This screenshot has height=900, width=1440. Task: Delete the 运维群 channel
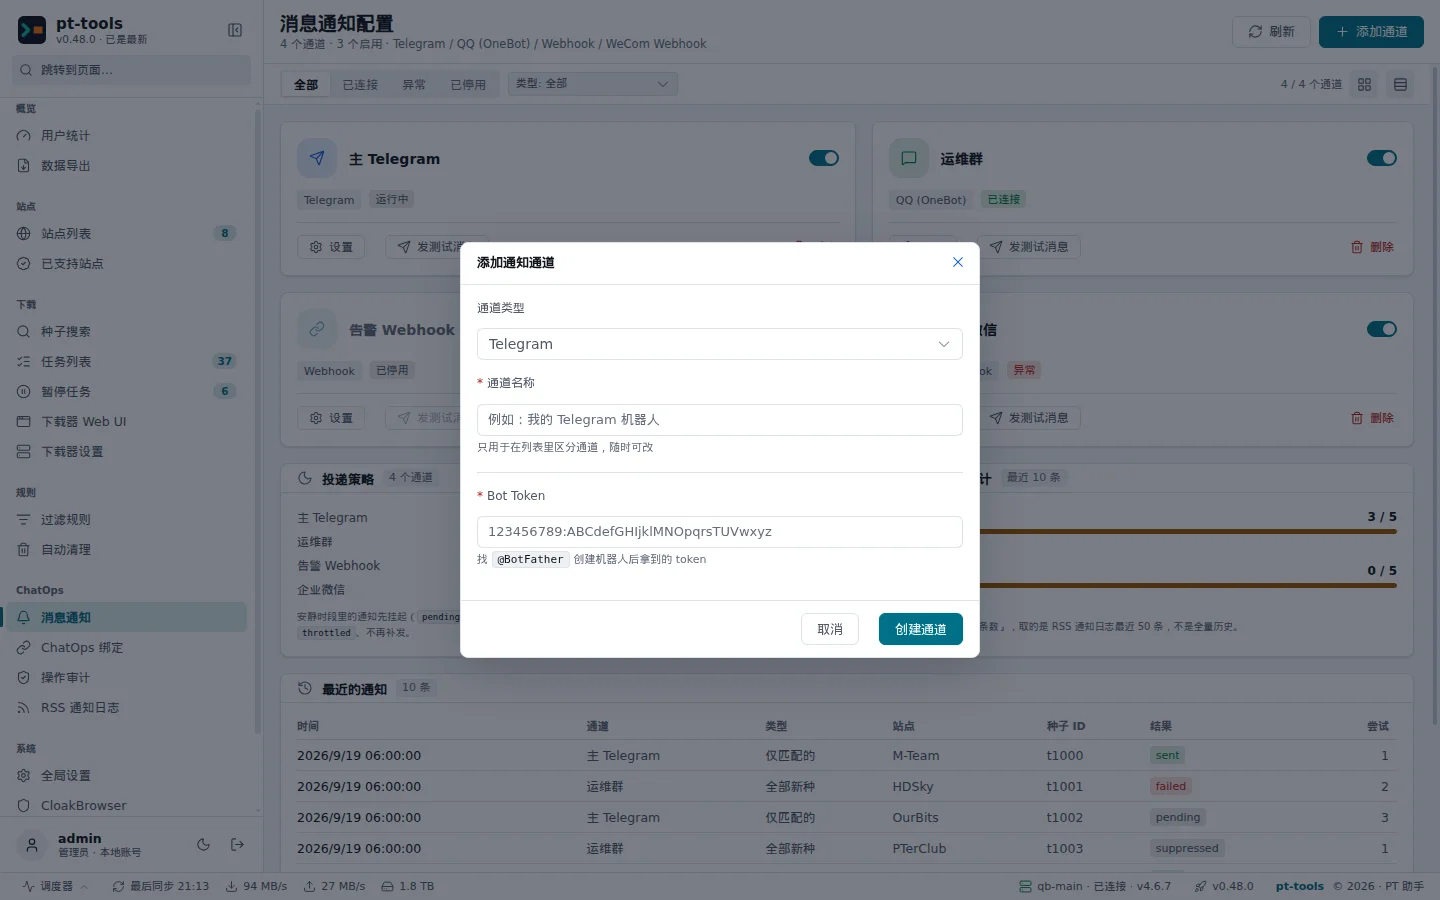(1372, 247)
